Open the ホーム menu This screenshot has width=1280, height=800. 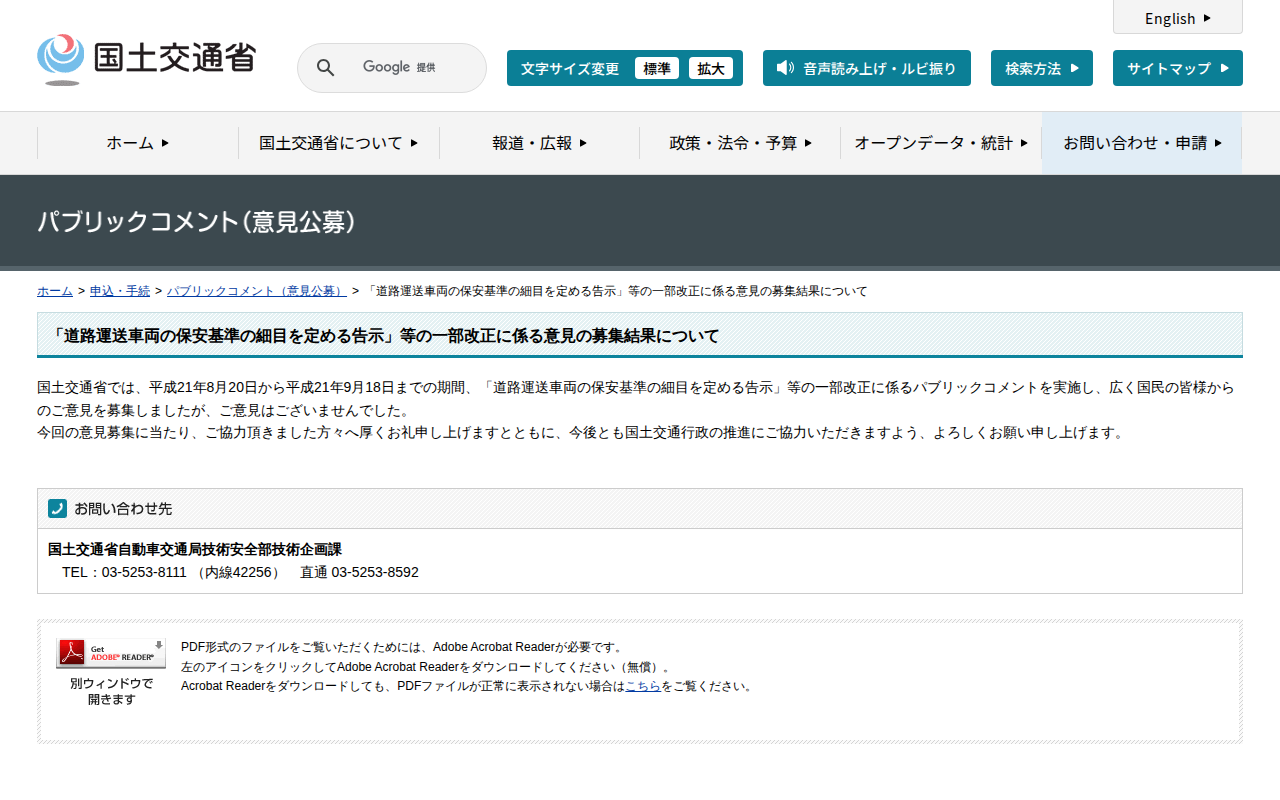pos(138,143)
